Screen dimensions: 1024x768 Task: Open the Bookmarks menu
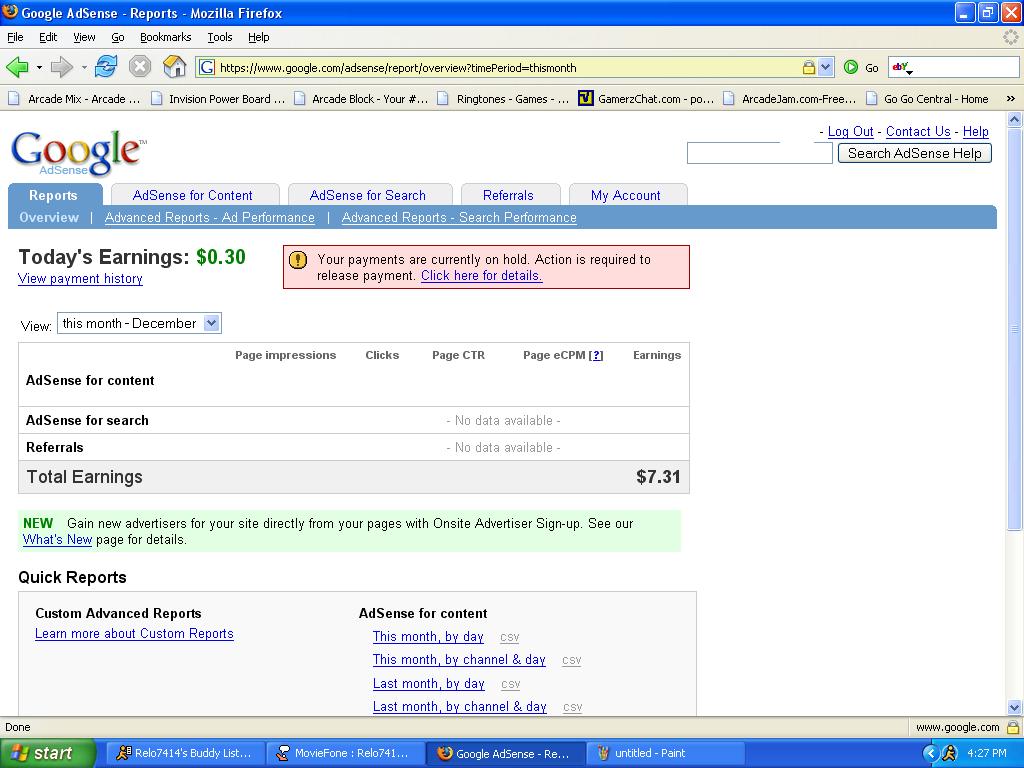(165, 37)
